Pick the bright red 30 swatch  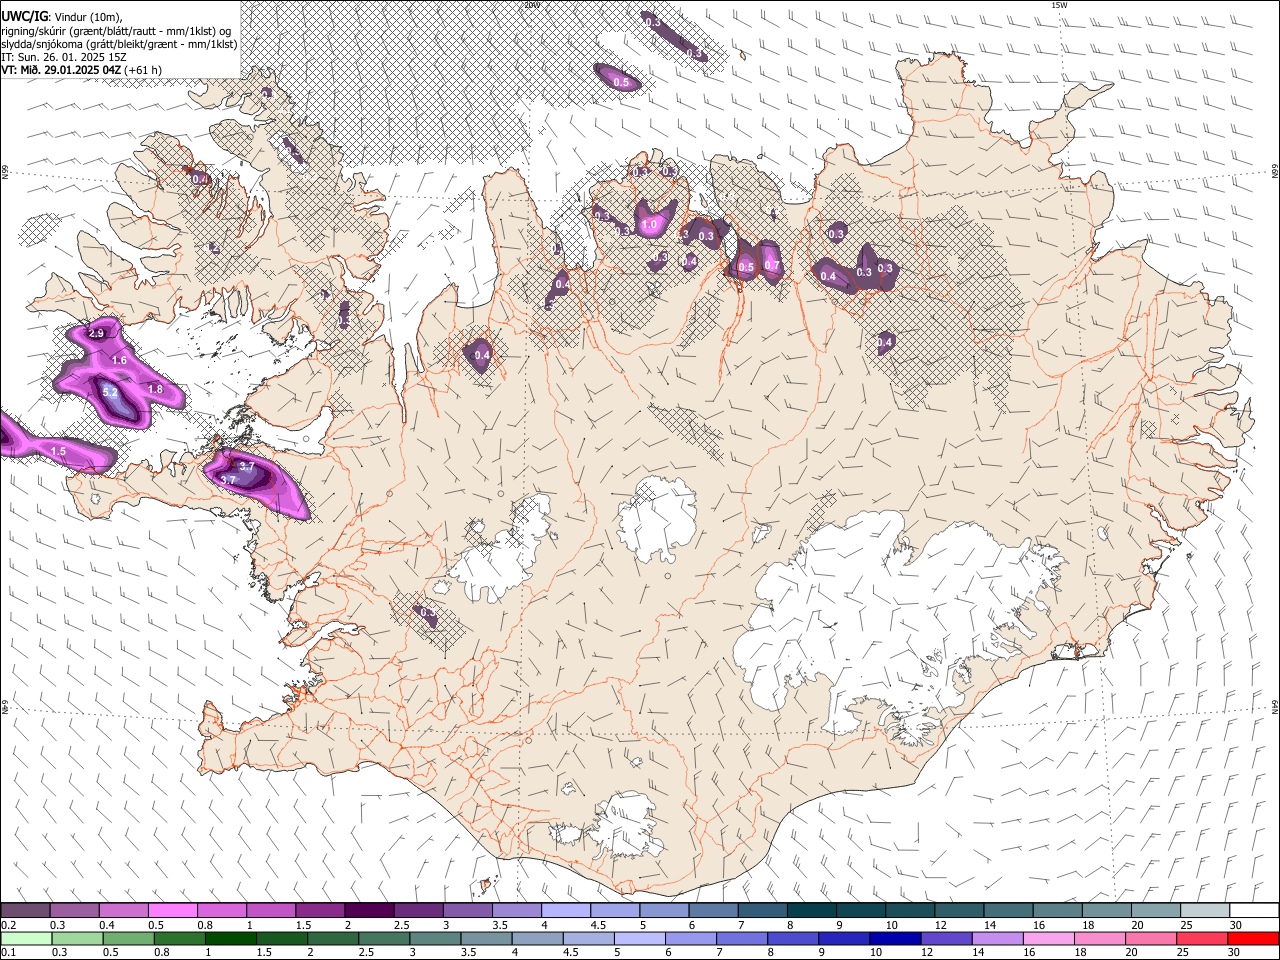[x=1252, y=938]
